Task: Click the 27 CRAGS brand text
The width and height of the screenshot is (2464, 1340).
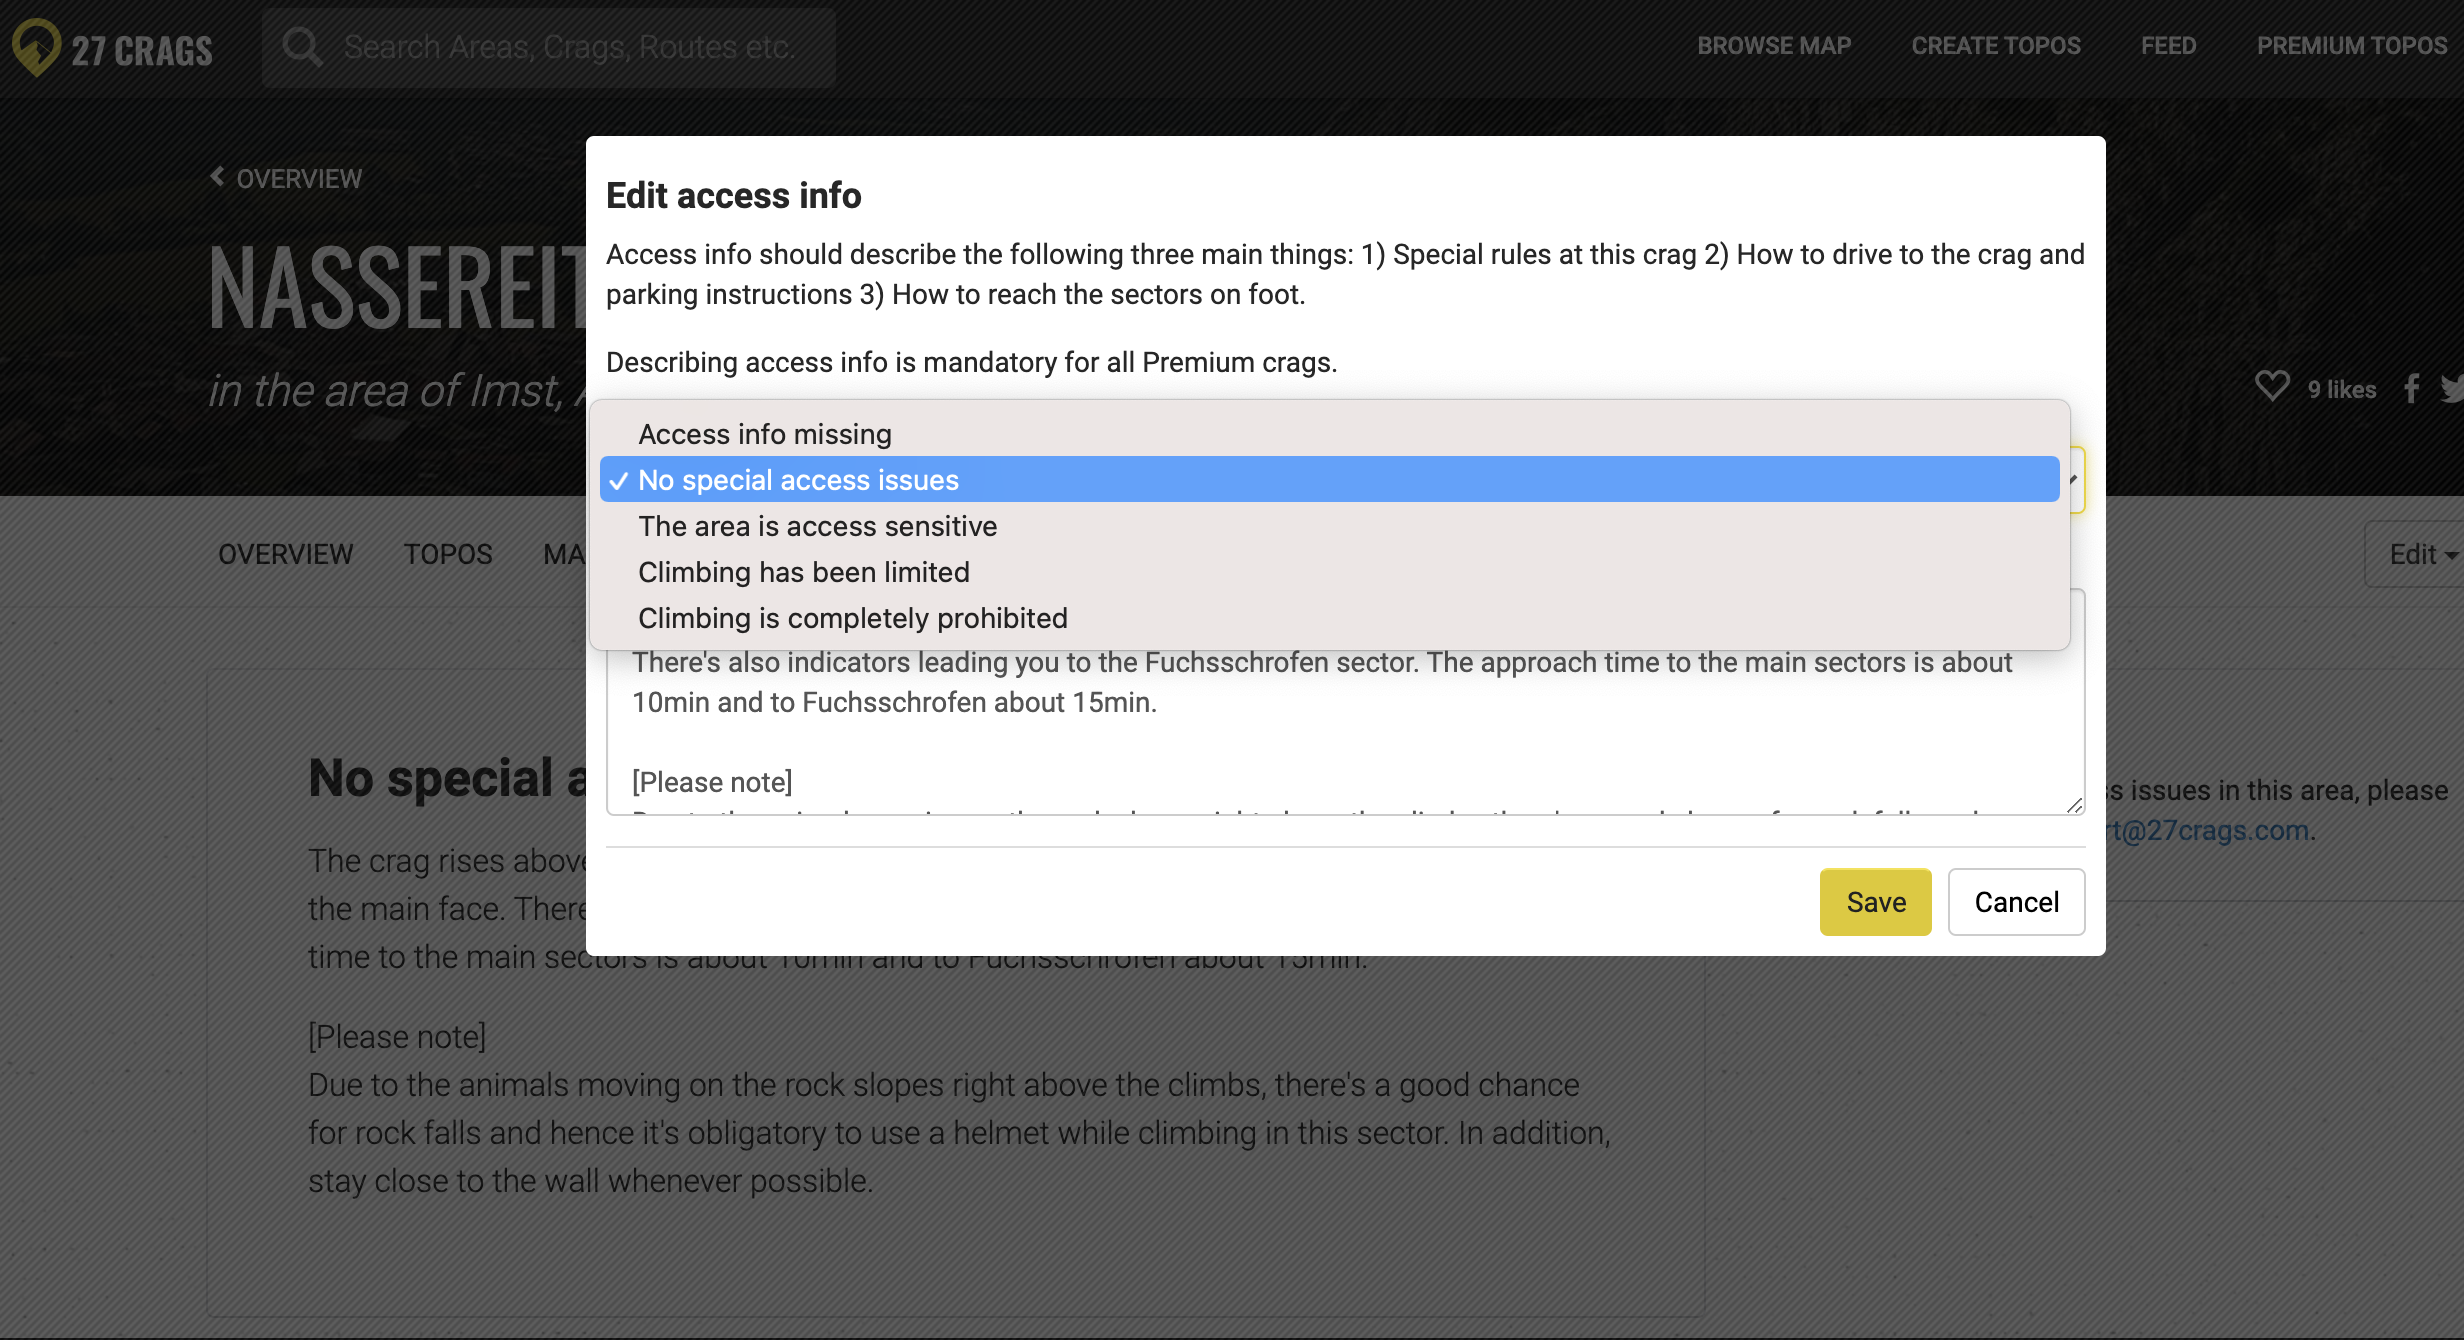Action: (x=142, y=50)
